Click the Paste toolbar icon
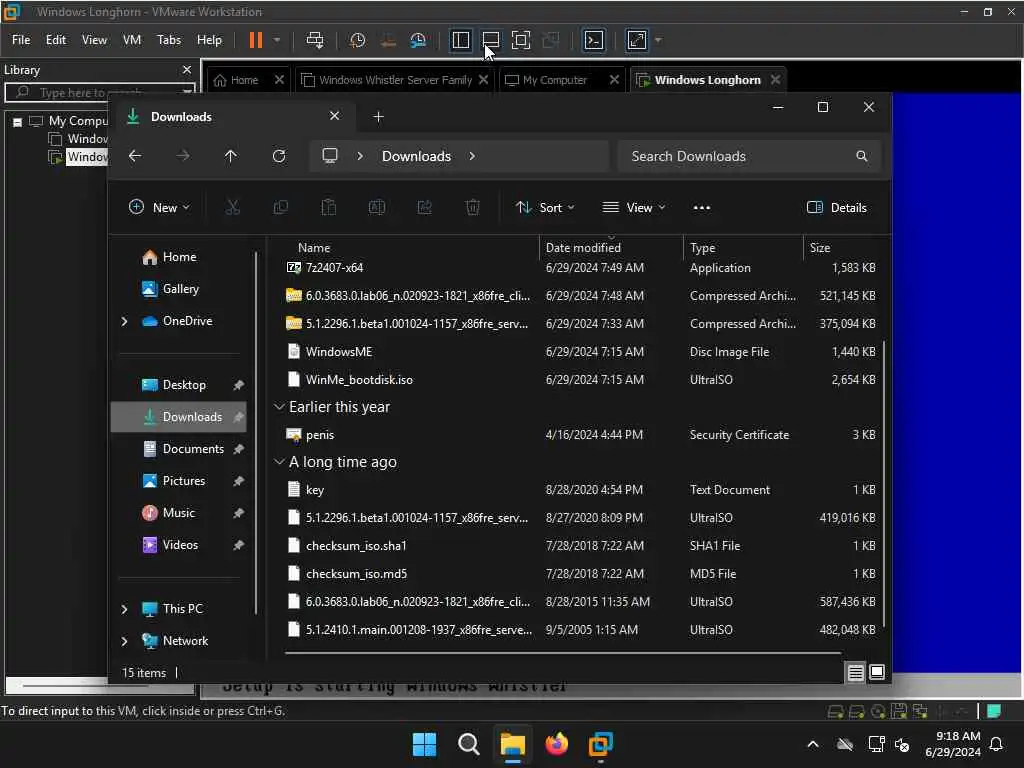This screenshot has width=1024, height=768. (x=328, y=208)
